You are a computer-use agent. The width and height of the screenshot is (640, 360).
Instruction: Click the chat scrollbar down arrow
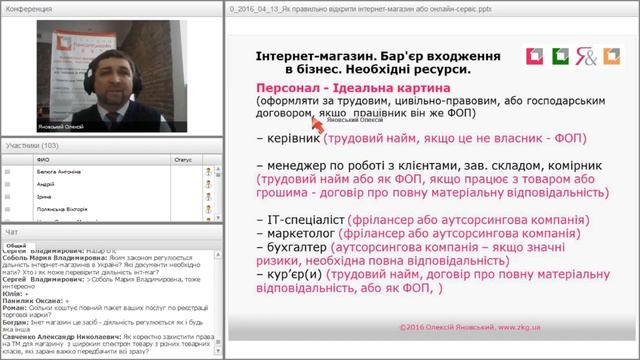(218, 351)
